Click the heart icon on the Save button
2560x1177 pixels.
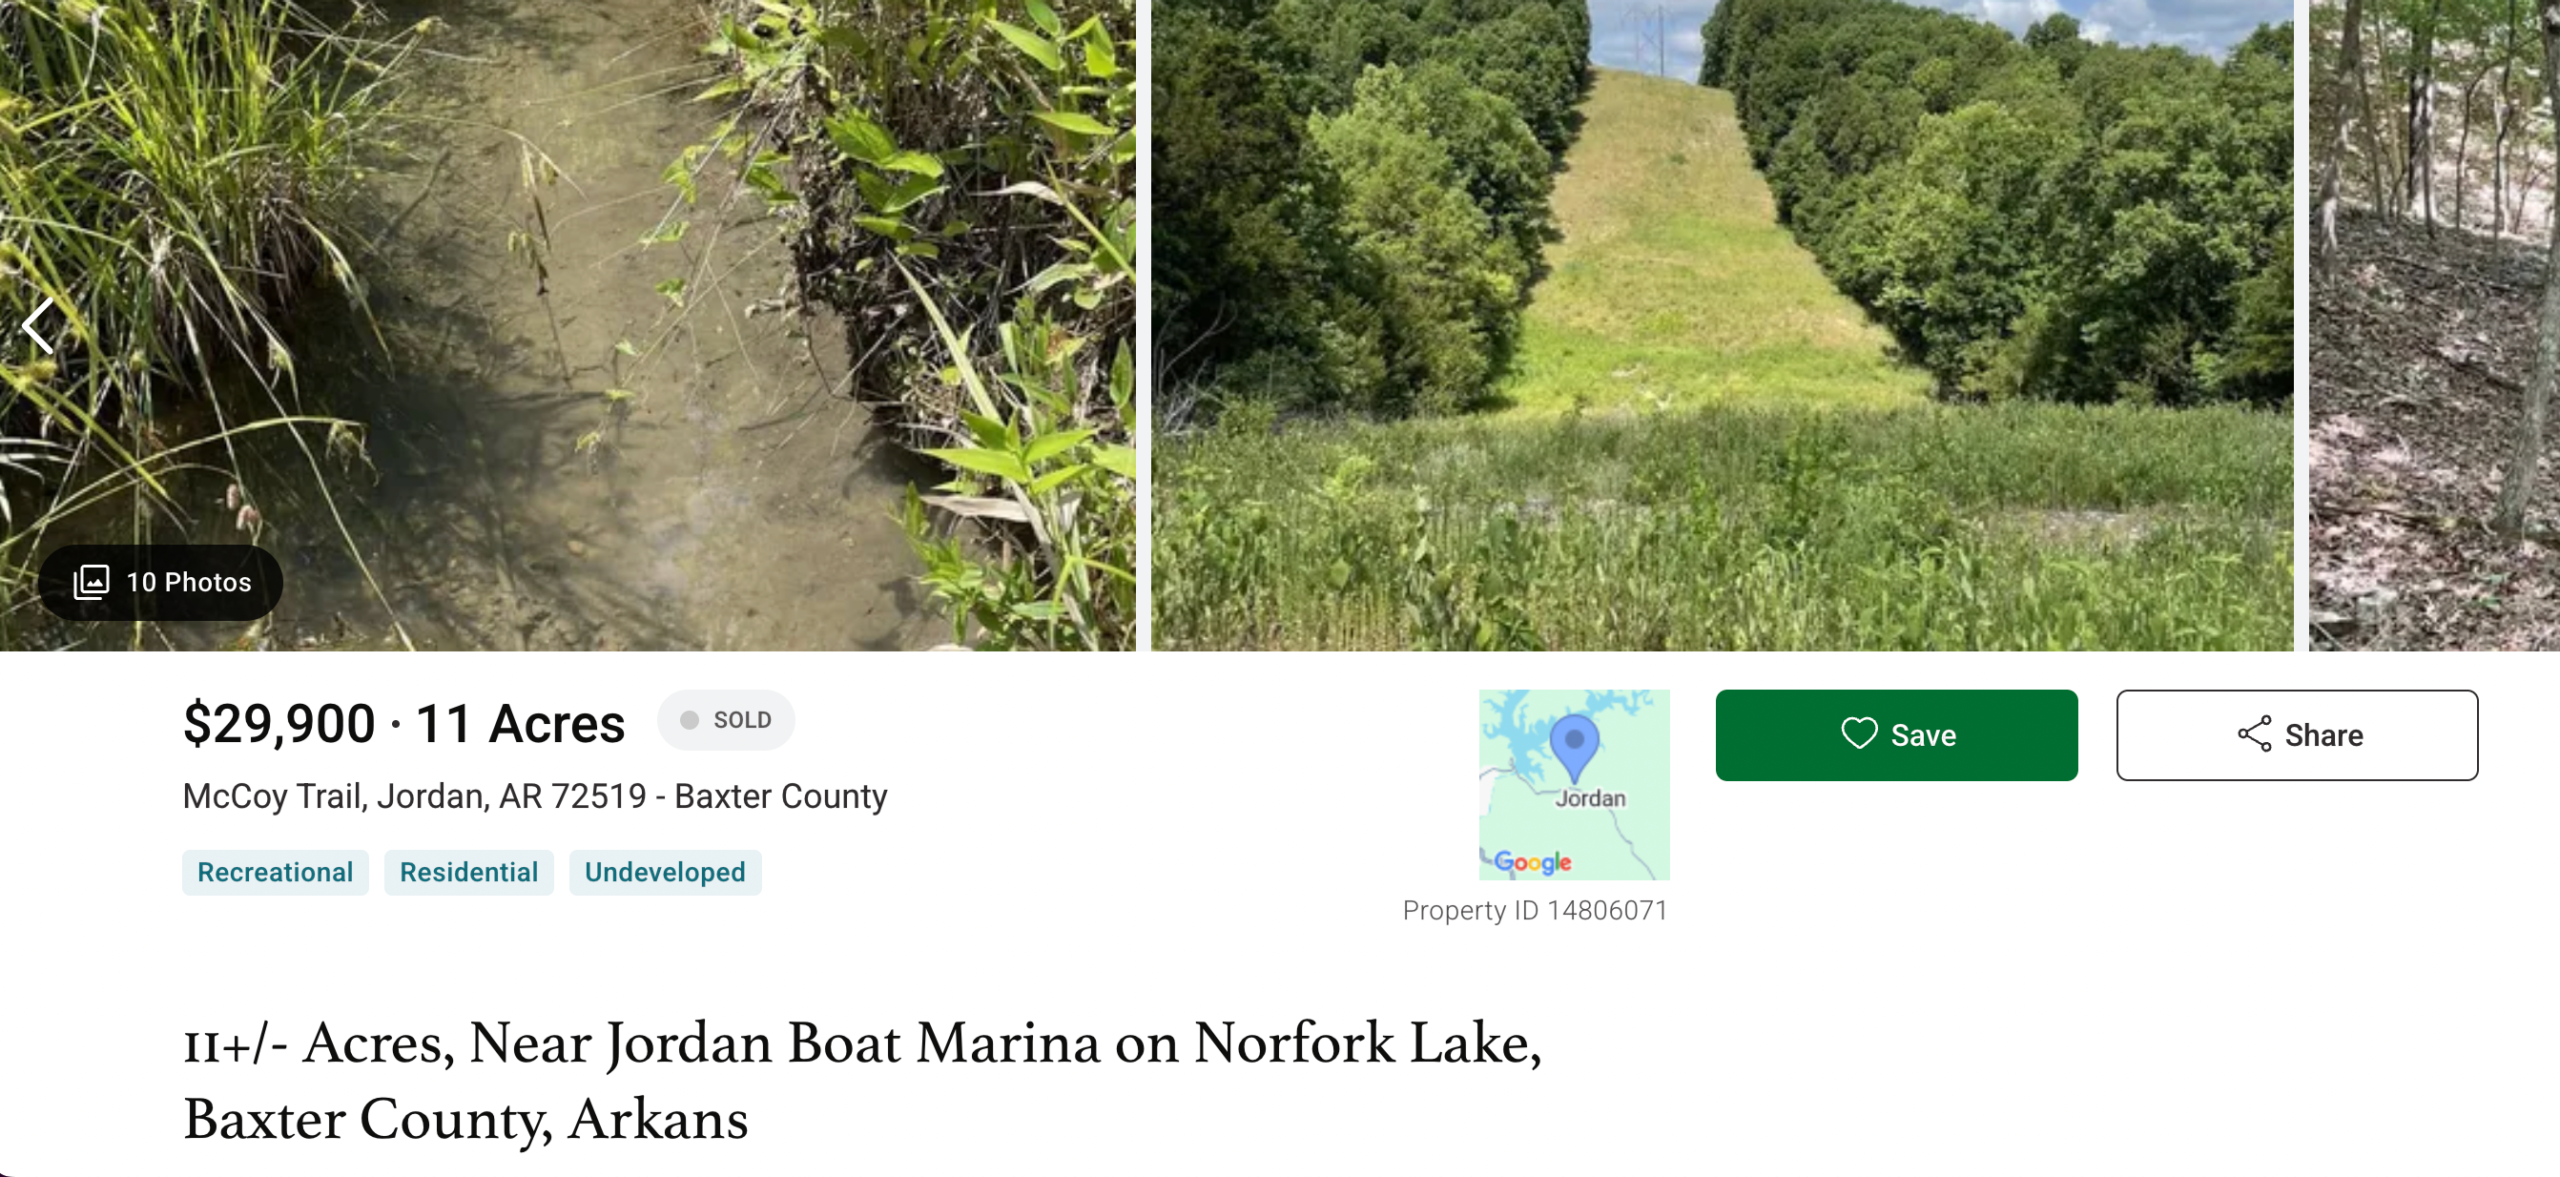click(1858, 734)
